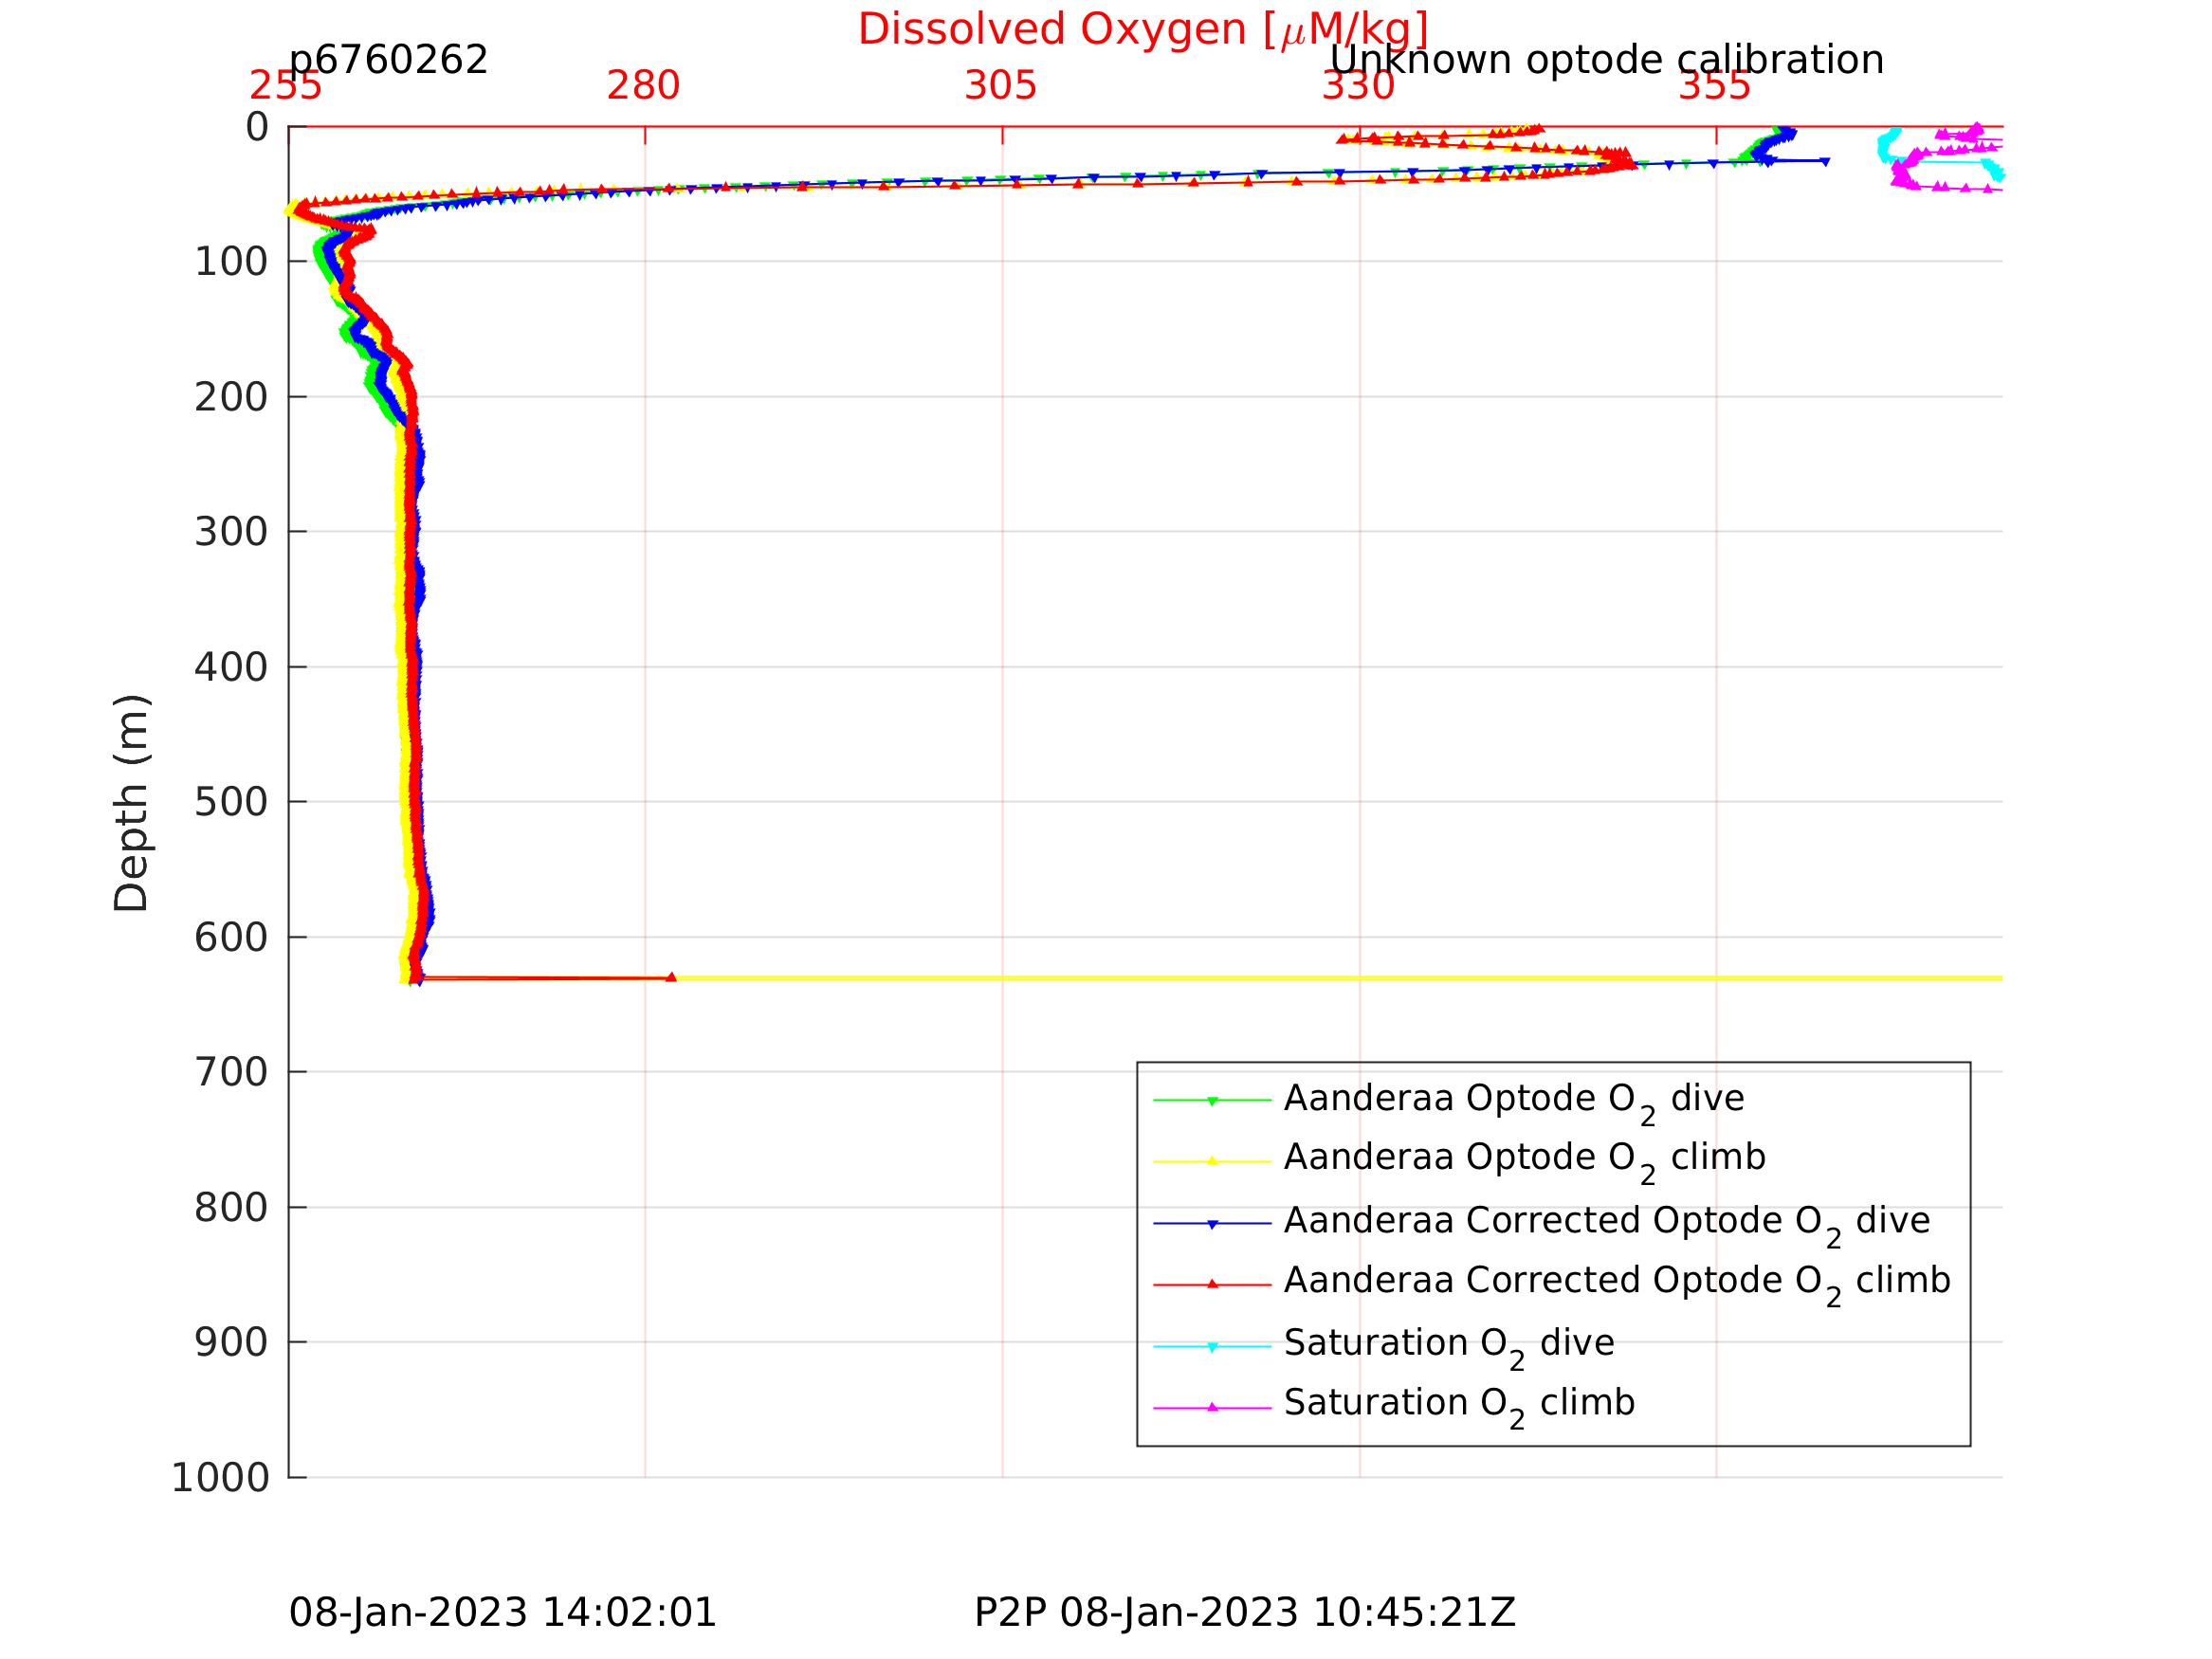Click the depth tick label '100'
Screen dimensions: 2212x1659
pyautogui.click(x=231, y=262)
